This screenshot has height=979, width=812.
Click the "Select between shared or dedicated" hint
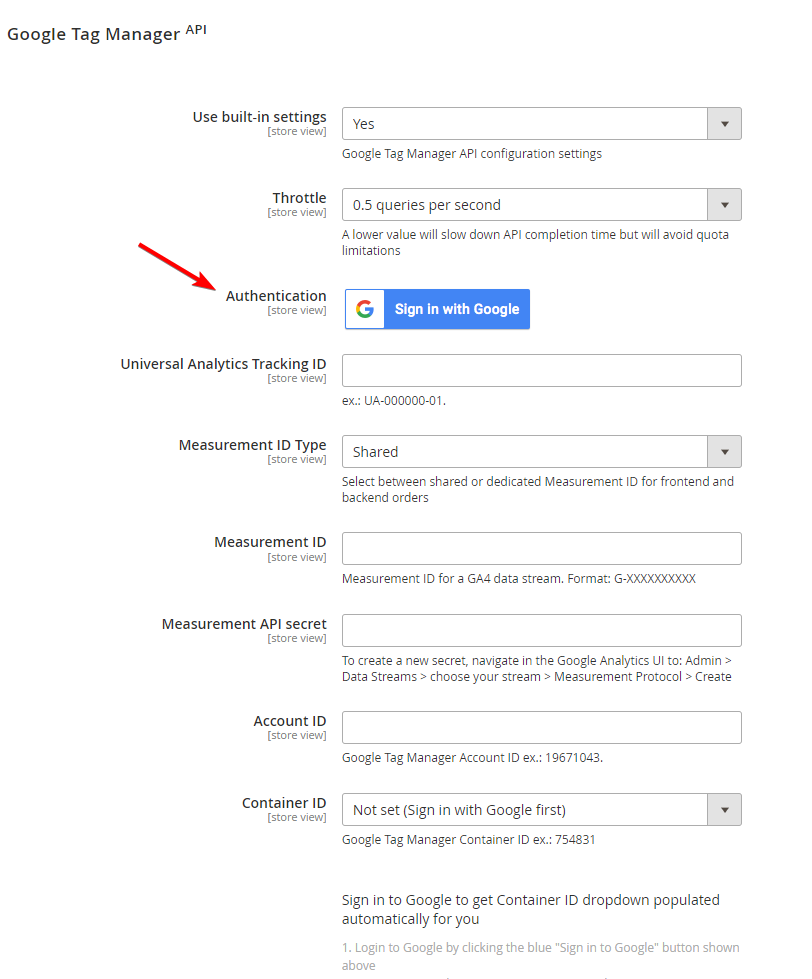click(x=538, y=490)
